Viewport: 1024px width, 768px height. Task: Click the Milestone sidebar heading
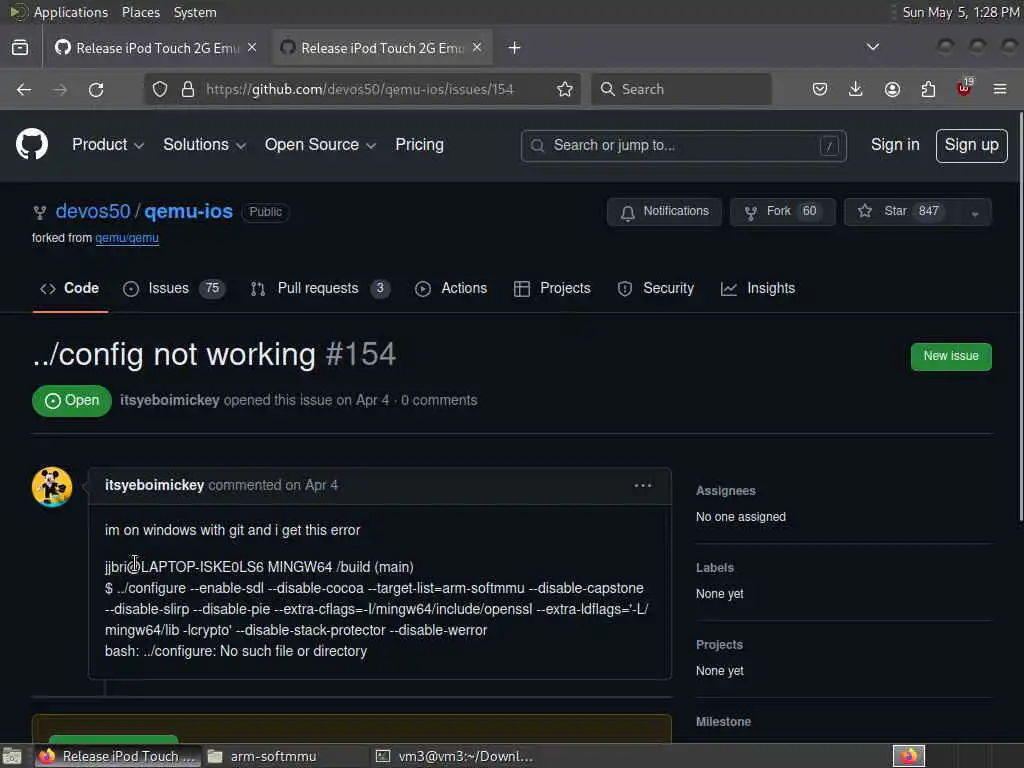pyautogui.click(x=724, y=722)
